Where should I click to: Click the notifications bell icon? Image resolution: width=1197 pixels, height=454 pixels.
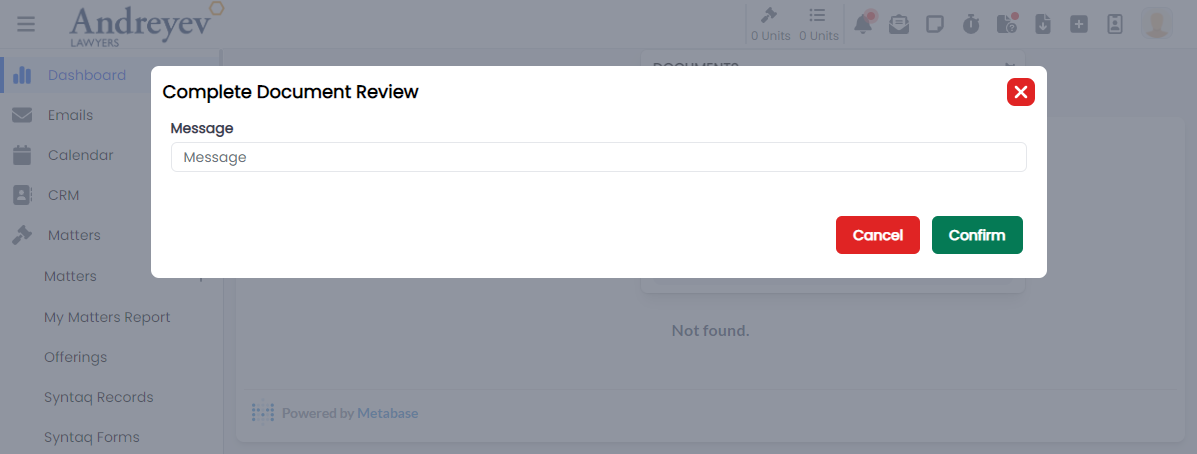pyautogui.click(x=862, y=24)
